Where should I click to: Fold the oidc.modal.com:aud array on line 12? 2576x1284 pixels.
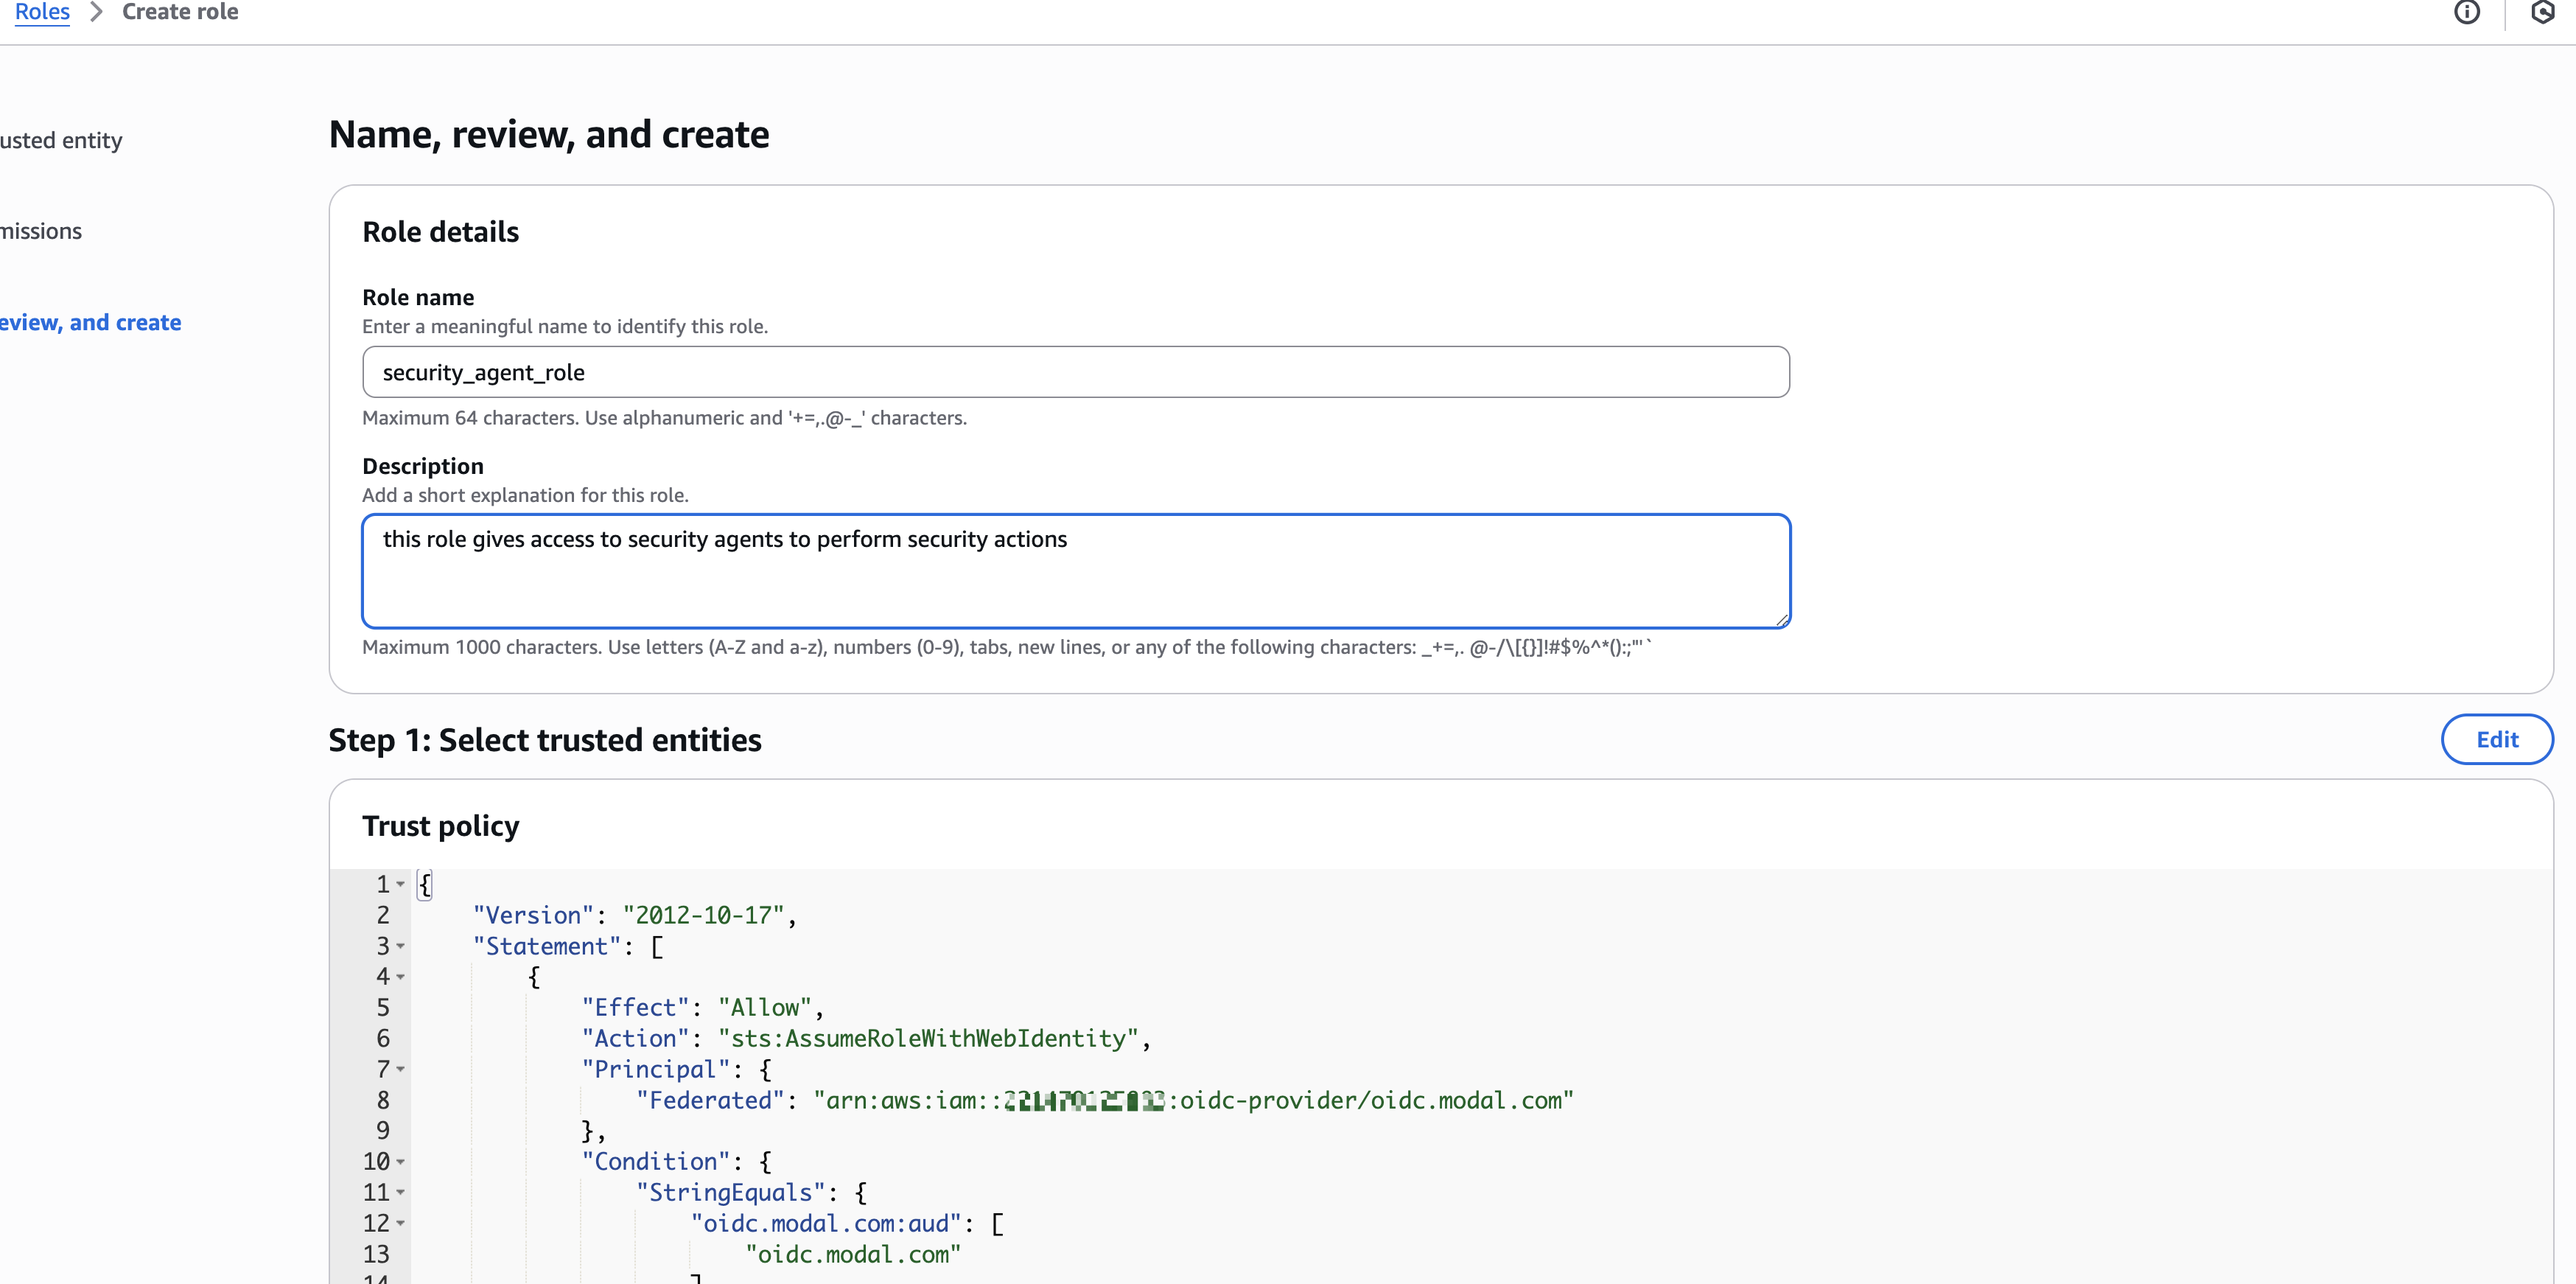click(401, 1223)
